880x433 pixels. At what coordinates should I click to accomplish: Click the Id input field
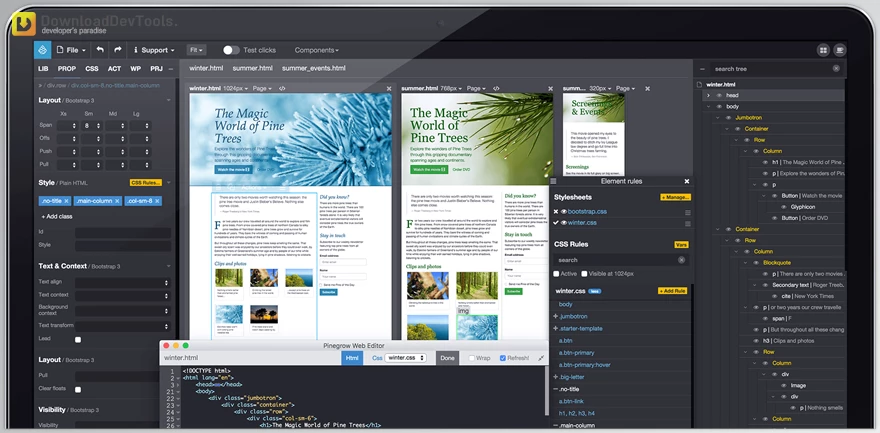[123, 232]
